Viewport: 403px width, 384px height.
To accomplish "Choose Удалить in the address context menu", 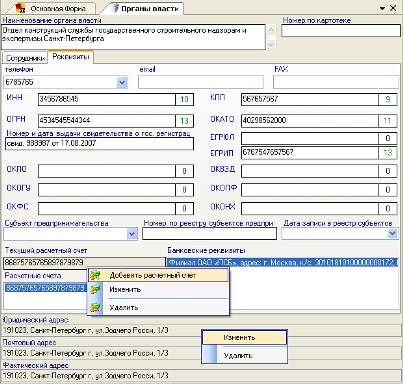I will click(244, 355).
